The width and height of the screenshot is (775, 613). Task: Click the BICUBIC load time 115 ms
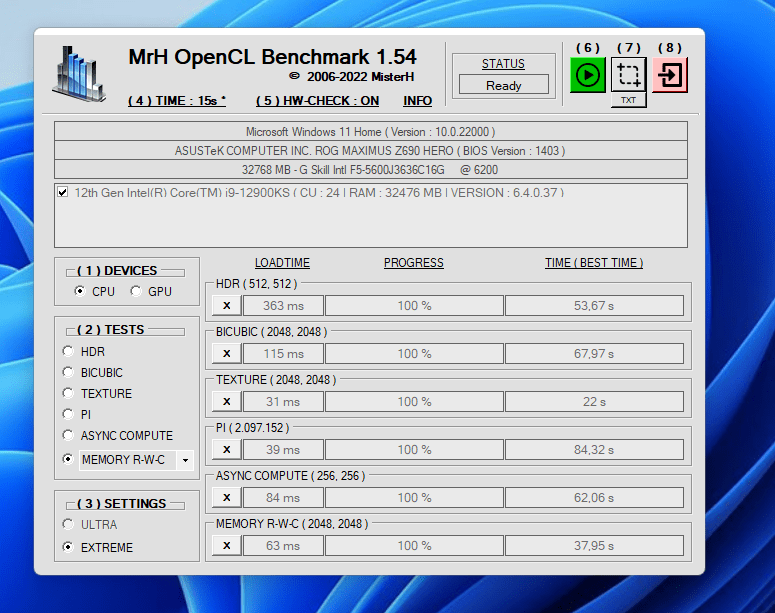283,353
